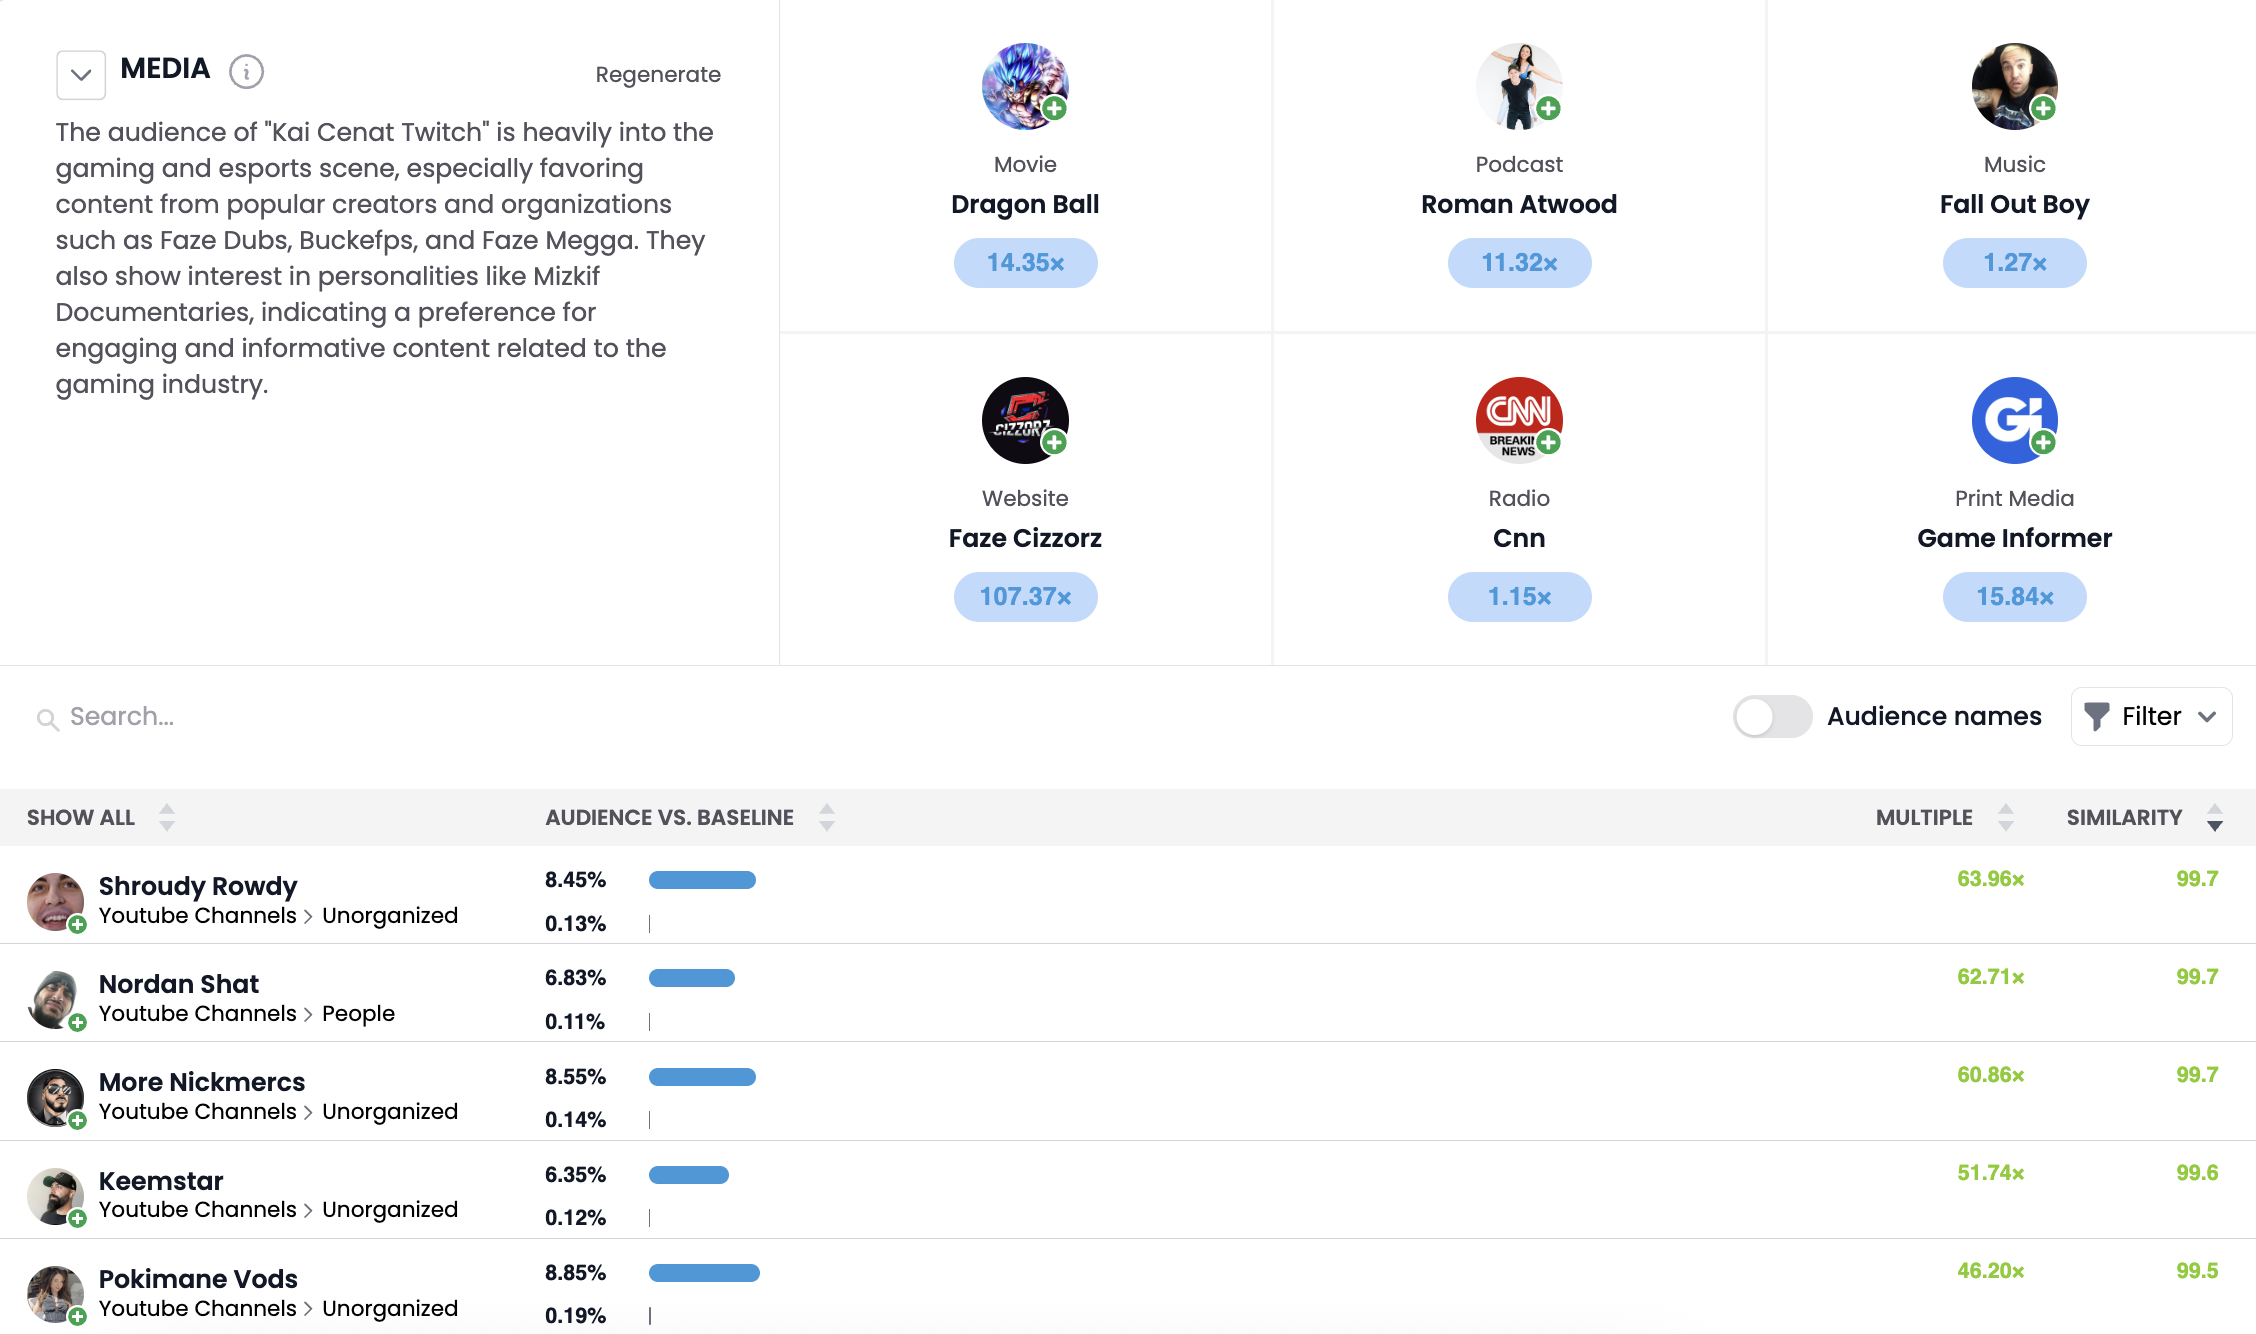
Task: Collapse the MEDIA section chevron
Action: (81, 75)
